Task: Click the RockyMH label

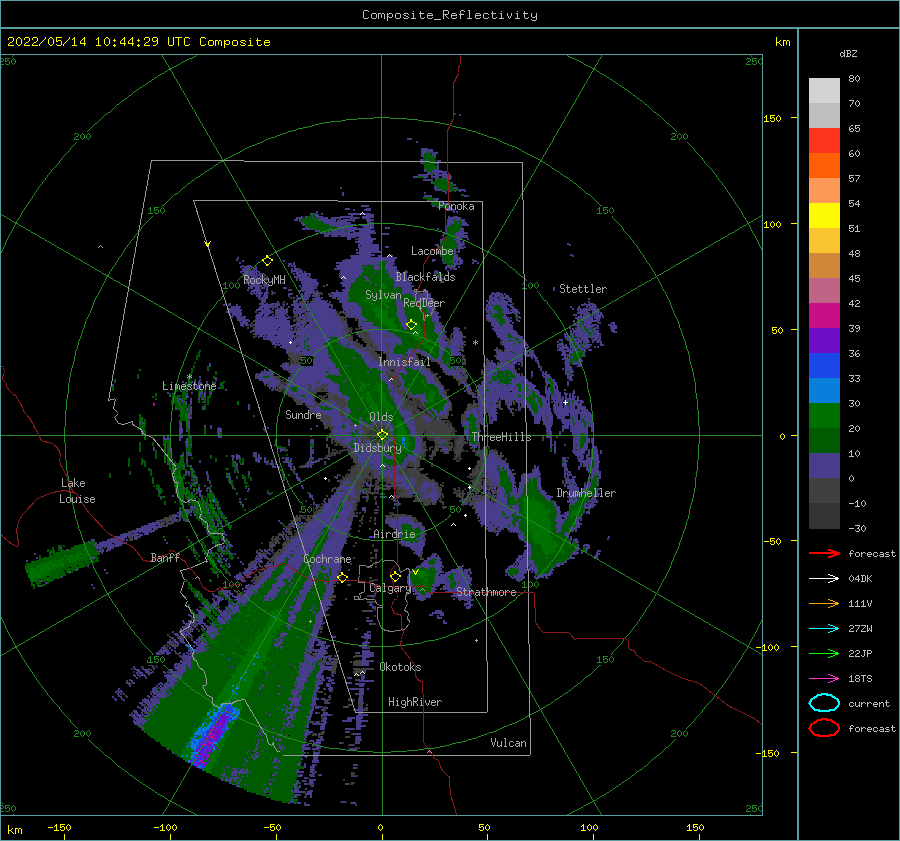Action: (x=264, y=280)
